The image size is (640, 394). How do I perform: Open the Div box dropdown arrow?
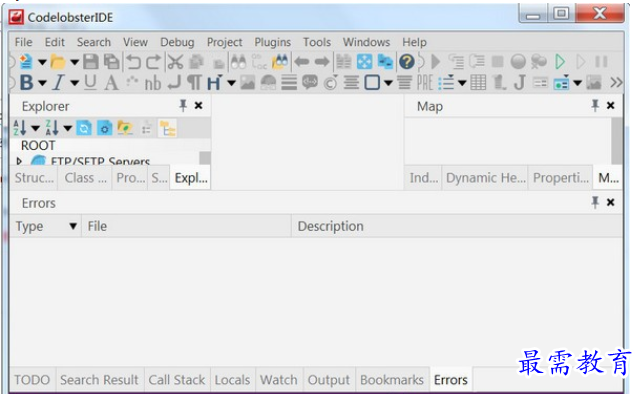pos(388,83)
